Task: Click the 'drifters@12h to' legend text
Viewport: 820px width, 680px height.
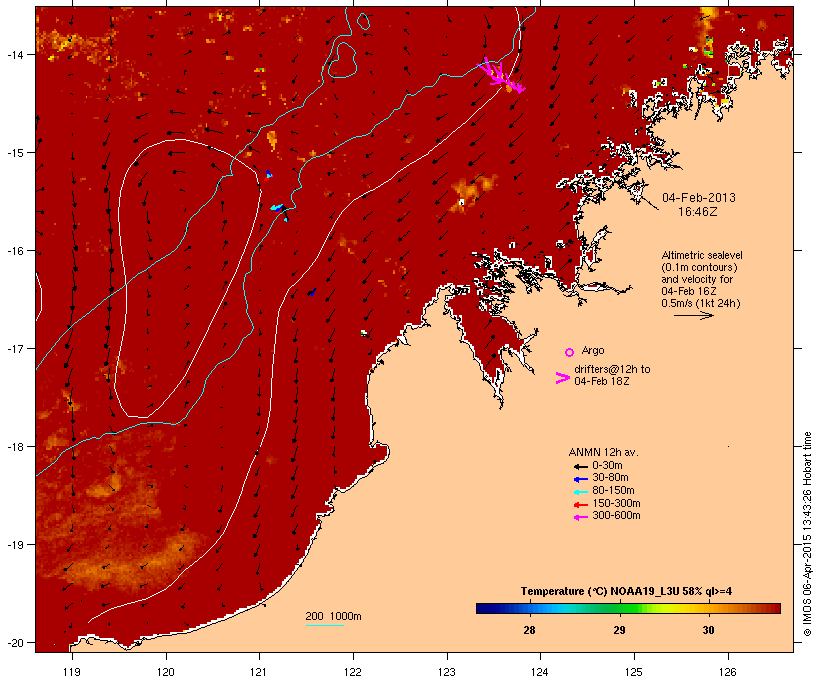Action: click(x=612, y=369)
